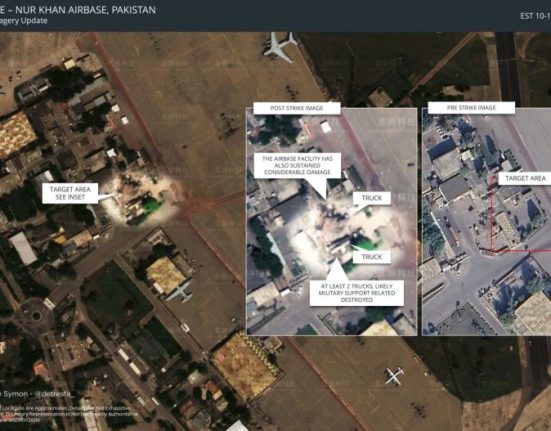Click the 'POST STRIKE IMAGE' label
The height and width of the screenshot is (431, 551).
[x=297, y=108]
